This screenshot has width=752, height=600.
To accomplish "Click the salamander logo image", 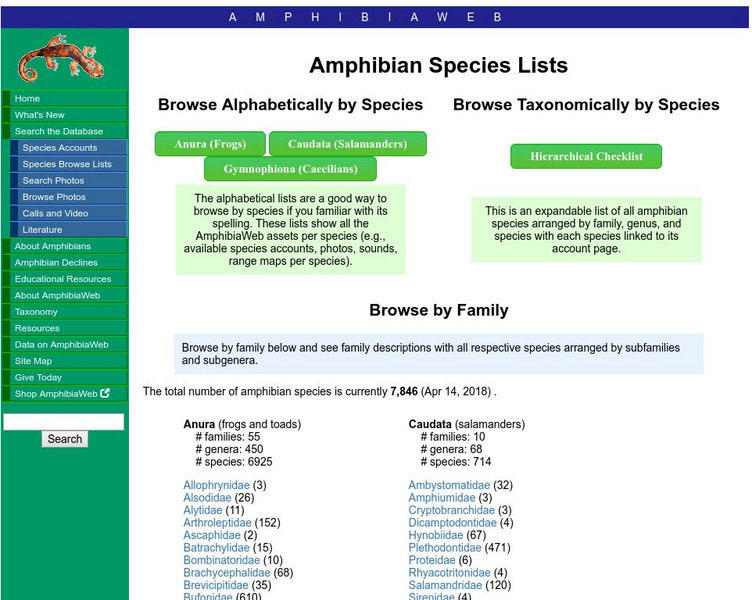I will tap(61, 58).
